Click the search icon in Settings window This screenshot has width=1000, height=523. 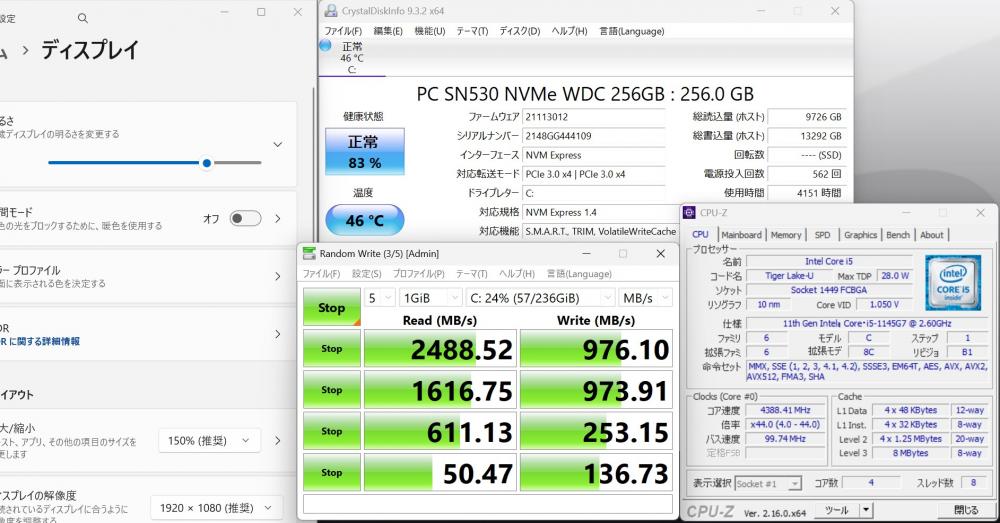tap(83, 18)
